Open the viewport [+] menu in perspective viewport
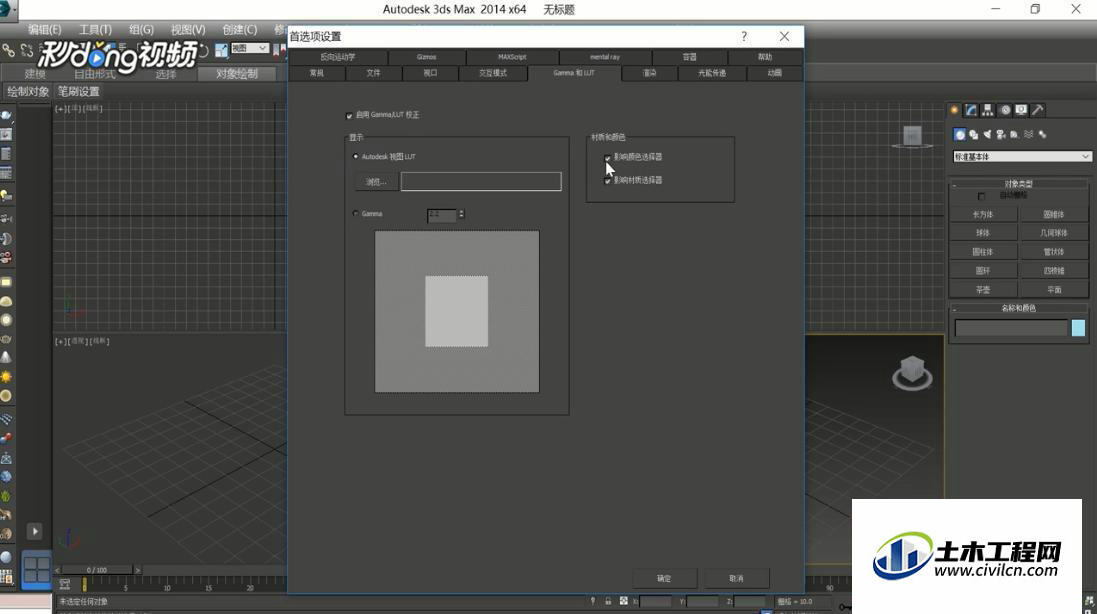This screenshot has width=1097, height=614. click(61, 342)
